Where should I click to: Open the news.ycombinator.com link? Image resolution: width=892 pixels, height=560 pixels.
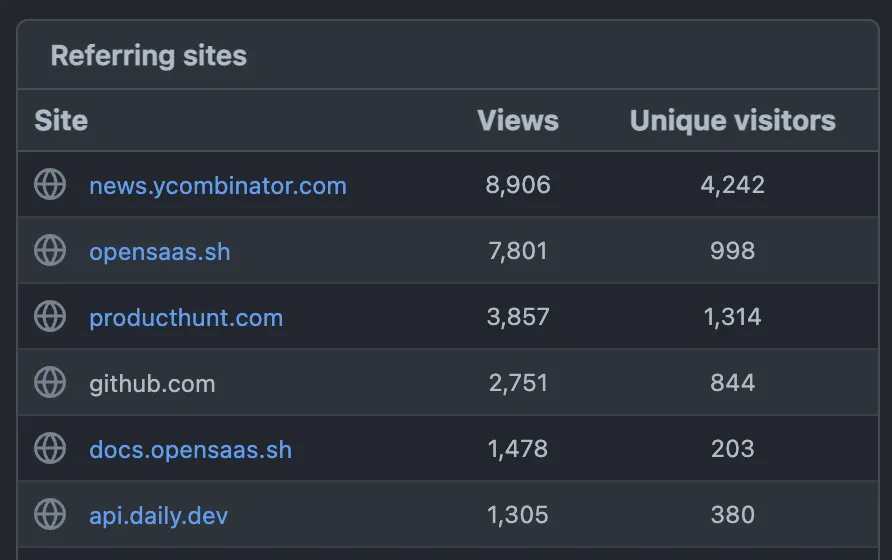tap(218, 186)
